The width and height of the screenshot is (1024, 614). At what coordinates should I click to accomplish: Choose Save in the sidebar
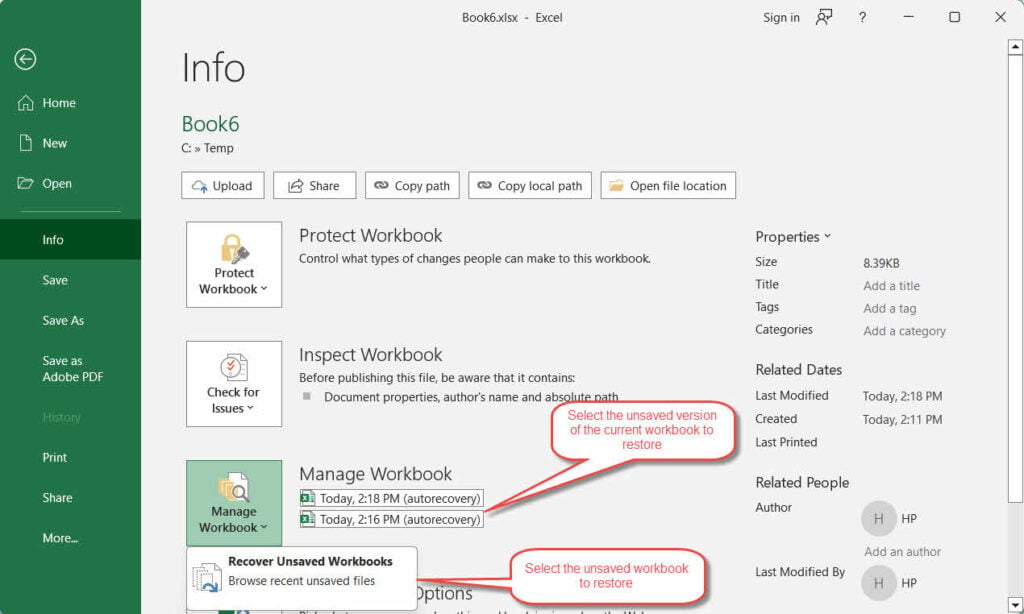click(x=55, y=280)
